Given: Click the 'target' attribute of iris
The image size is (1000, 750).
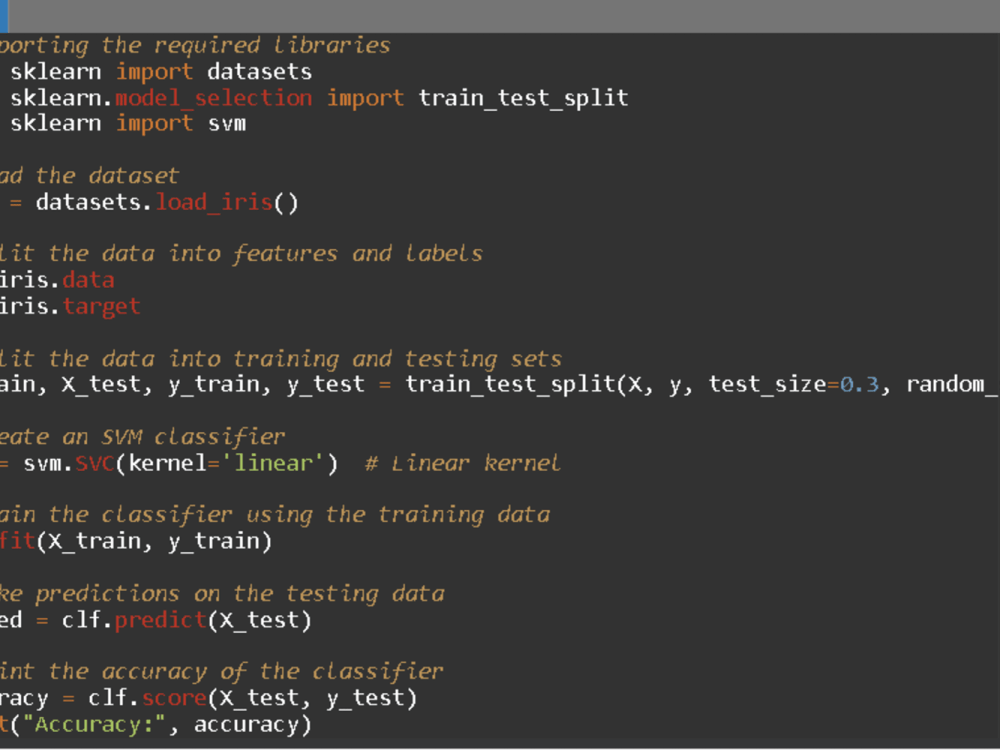Looking at the screenshot, I should [101, 307].
